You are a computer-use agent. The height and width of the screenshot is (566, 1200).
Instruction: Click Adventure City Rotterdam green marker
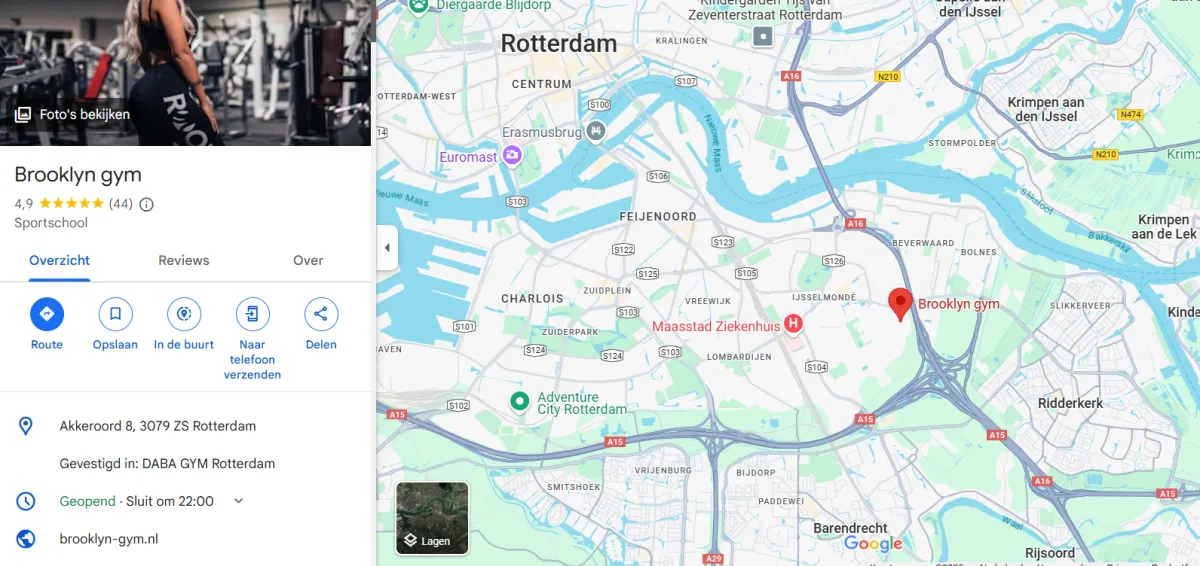pos(519,401)
